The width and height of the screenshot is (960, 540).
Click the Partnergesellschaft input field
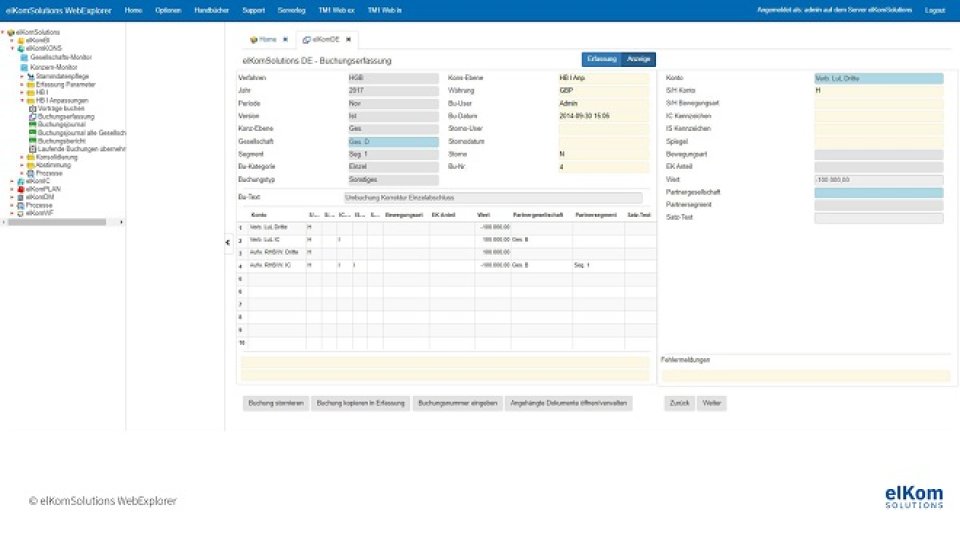878,192
